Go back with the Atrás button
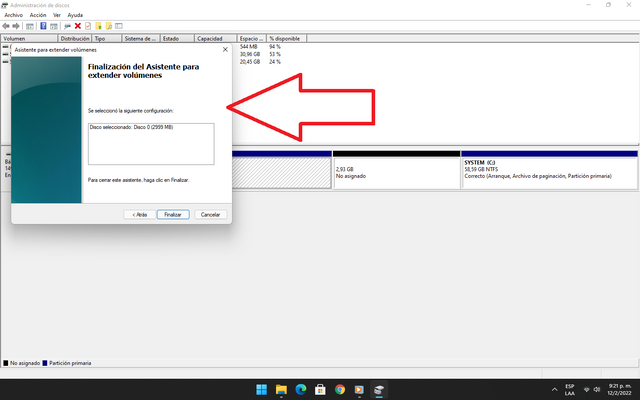Image resolution: width=640 pixels, height=400 pixels. 140,215
